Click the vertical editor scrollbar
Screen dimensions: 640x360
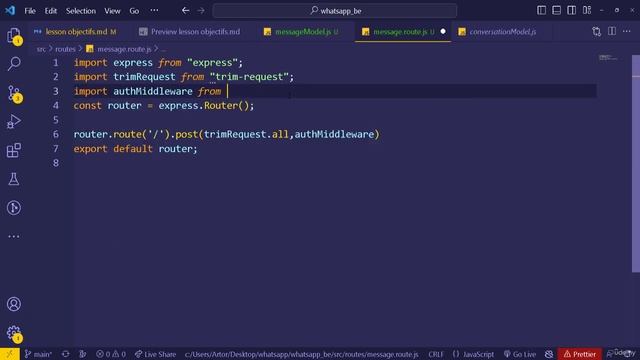pos(636,163)
